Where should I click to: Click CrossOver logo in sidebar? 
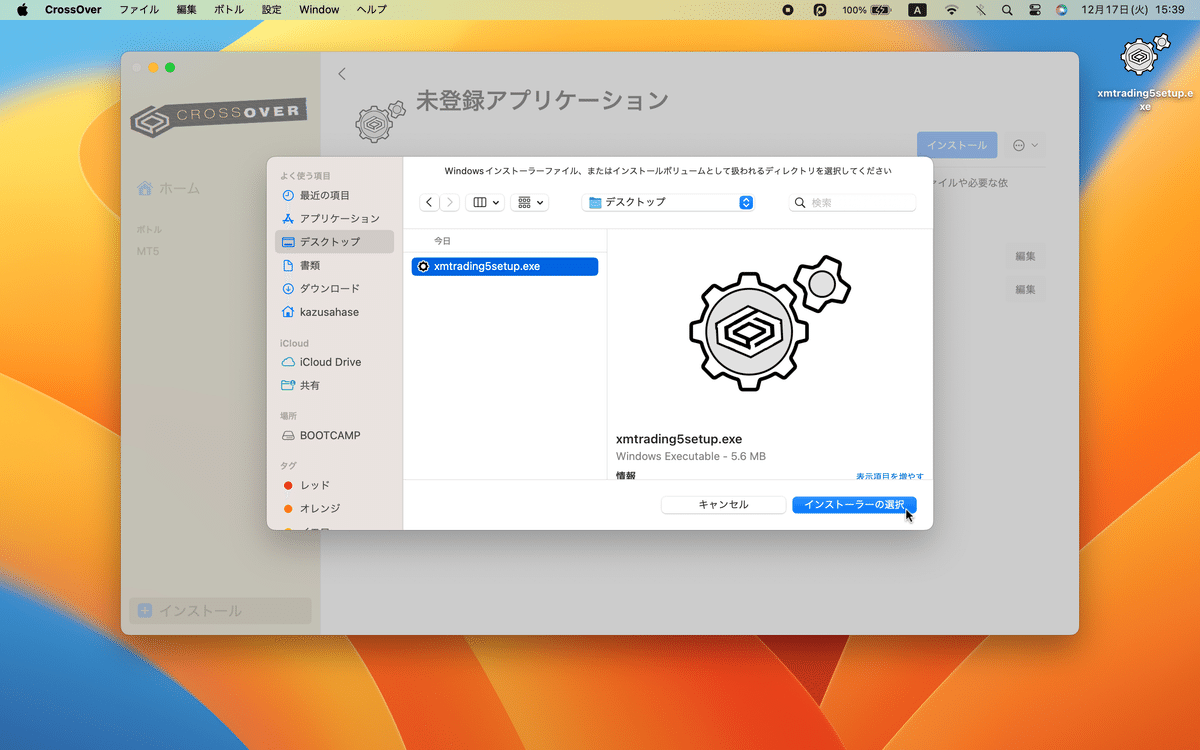219,117
